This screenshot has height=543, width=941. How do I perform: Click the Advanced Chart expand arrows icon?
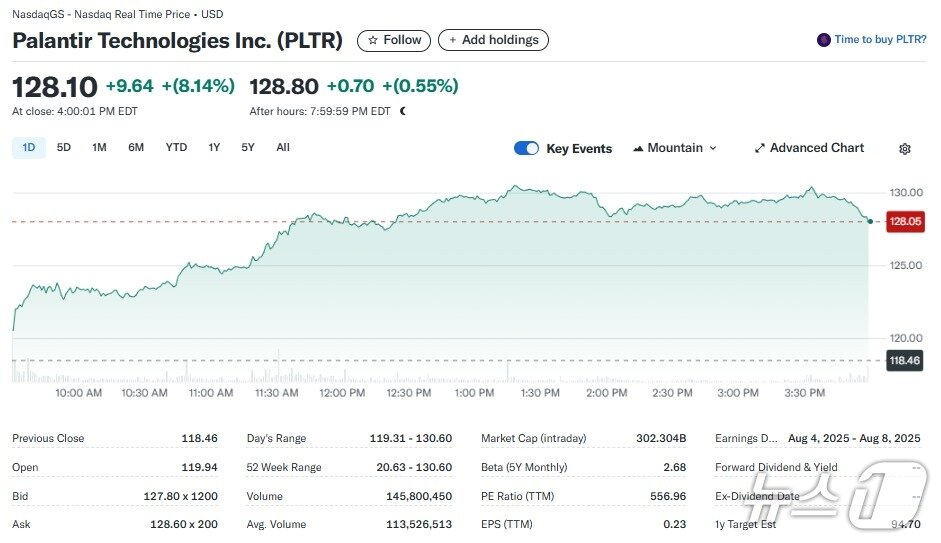760,148
